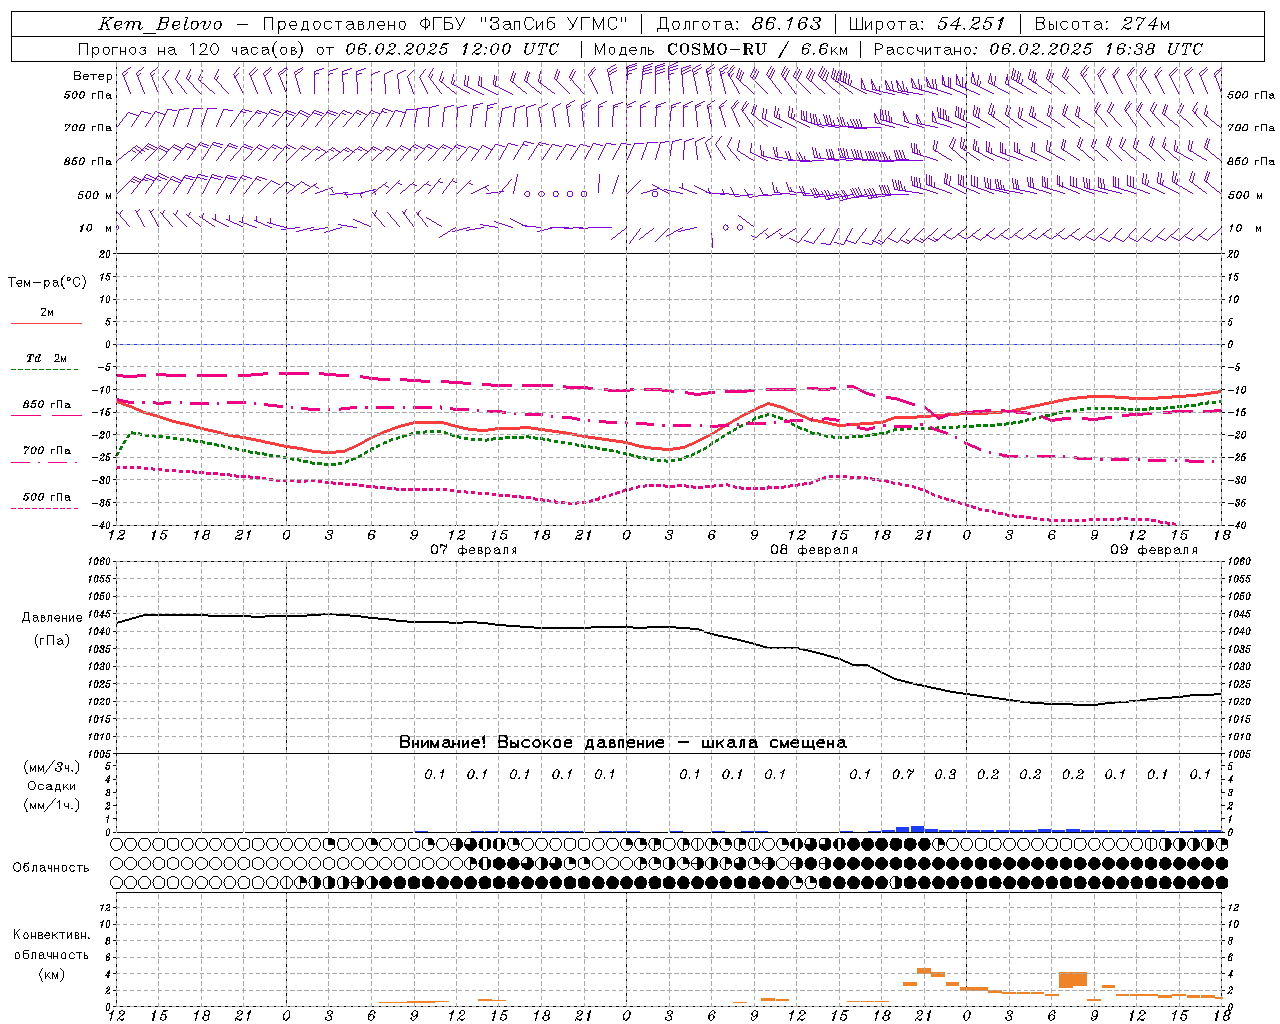This screenshot has height=1024, width=1280.
Task: Click the Td 2м legend label
Action: pyautogui.click(x=46, y=358)
